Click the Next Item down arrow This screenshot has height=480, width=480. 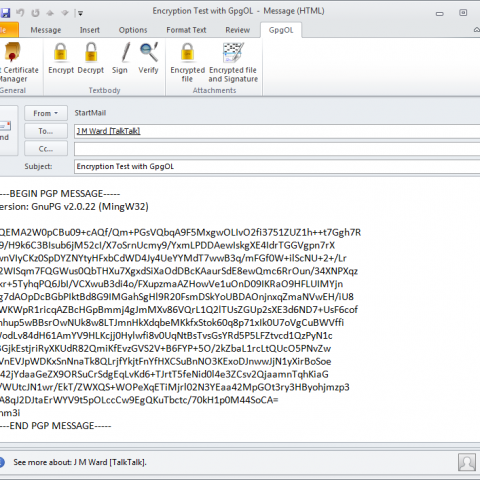click(65, 13)
